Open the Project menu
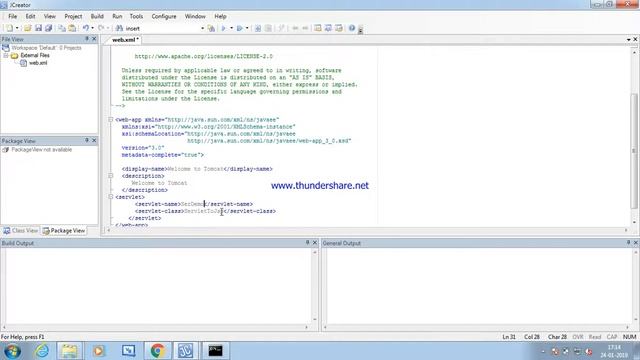Image resolution: width=640 pixels, height=360 pixels. click(x=73, y=16)
